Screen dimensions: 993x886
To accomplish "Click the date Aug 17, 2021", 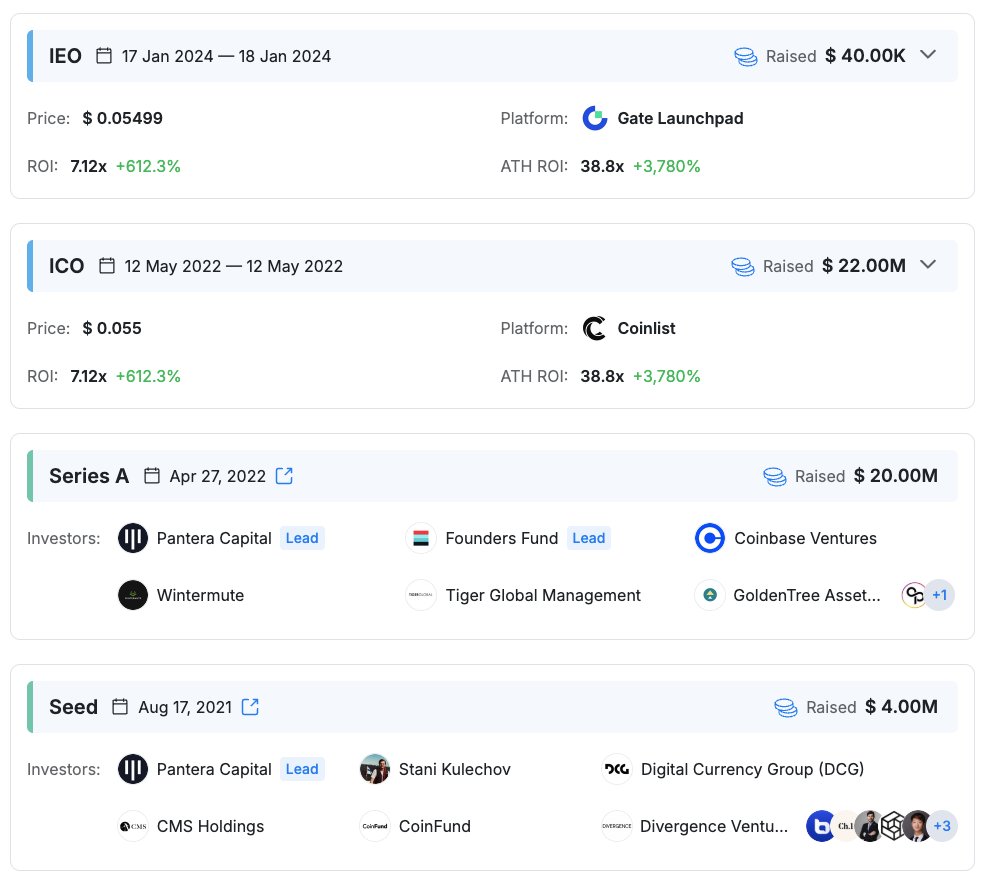I will [x=186, y=707].
